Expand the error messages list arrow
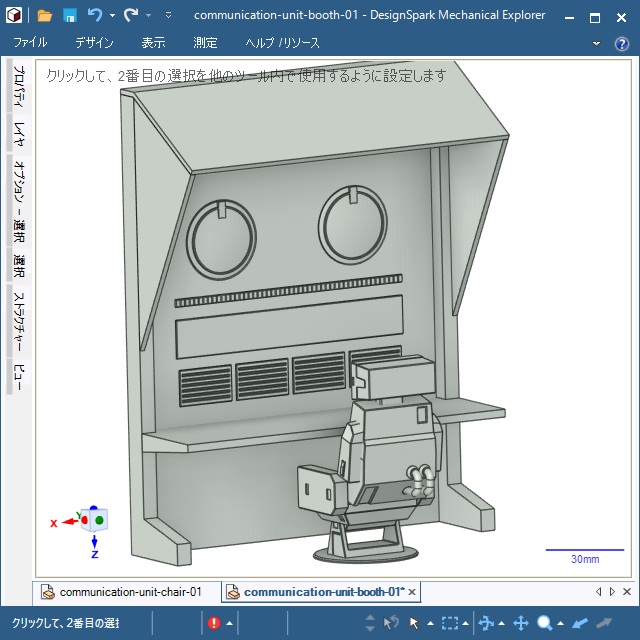 229,623
